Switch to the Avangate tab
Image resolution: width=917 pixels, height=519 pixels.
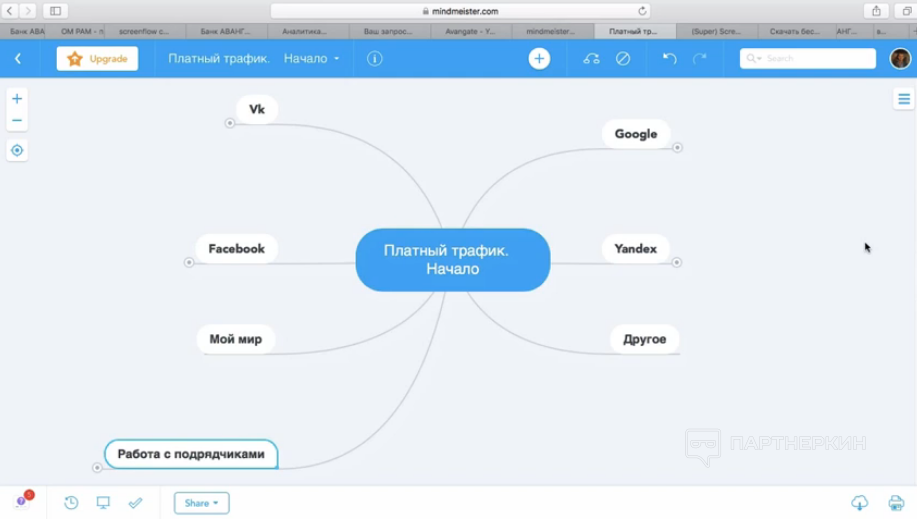coord(470,31)
